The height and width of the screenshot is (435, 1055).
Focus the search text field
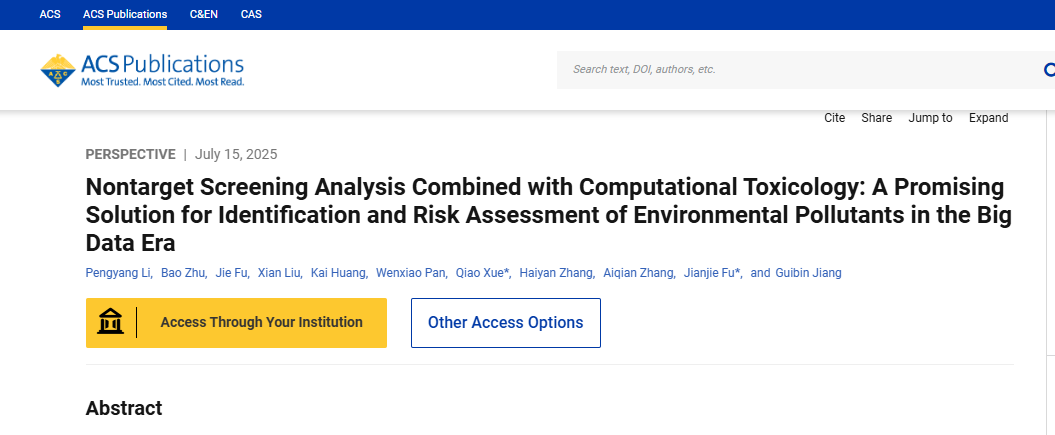[801, 69]
